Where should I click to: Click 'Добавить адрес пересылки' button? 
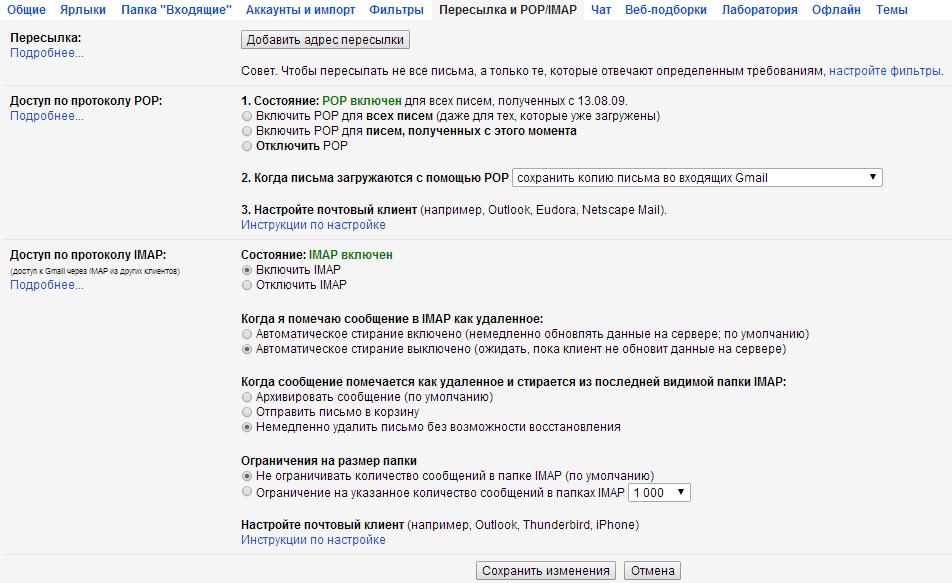[325, 40]
